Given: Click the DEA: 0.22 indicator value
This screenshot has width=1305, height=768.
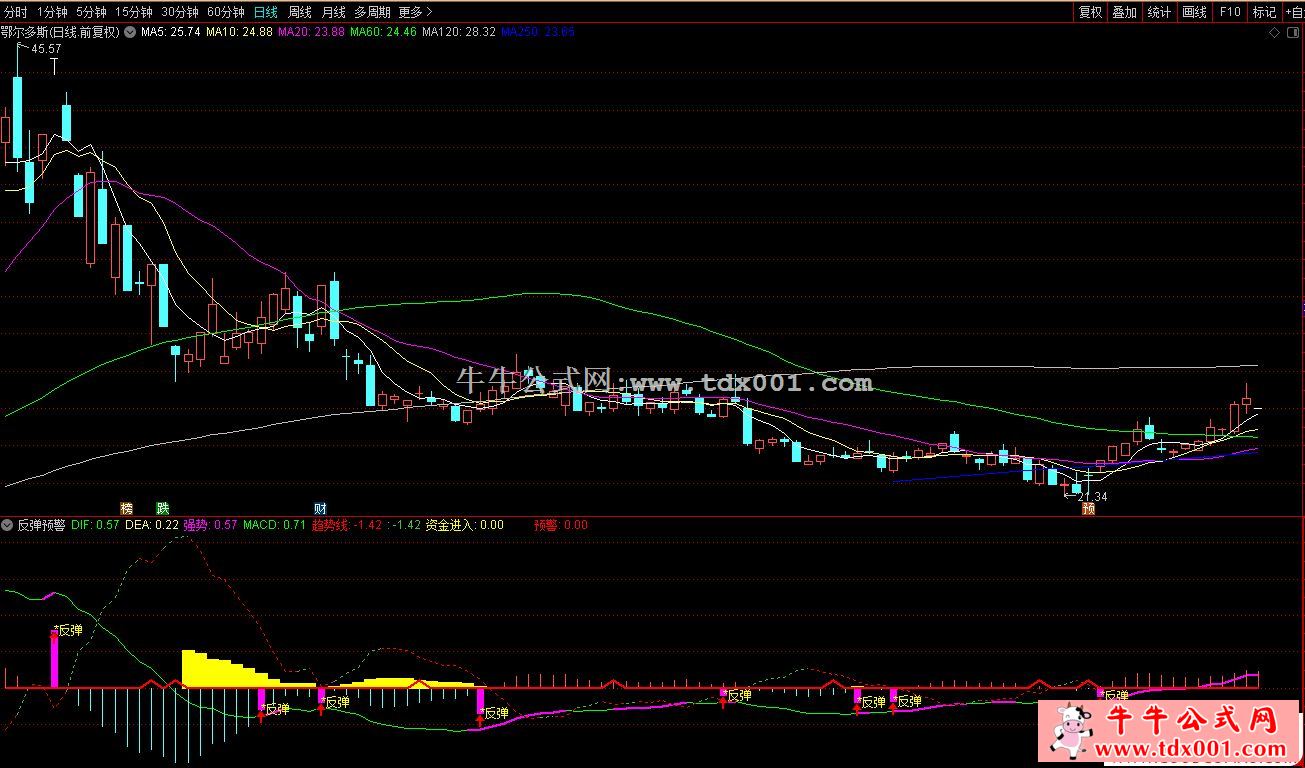Looking at the screenshot, I should pos(152,525).
